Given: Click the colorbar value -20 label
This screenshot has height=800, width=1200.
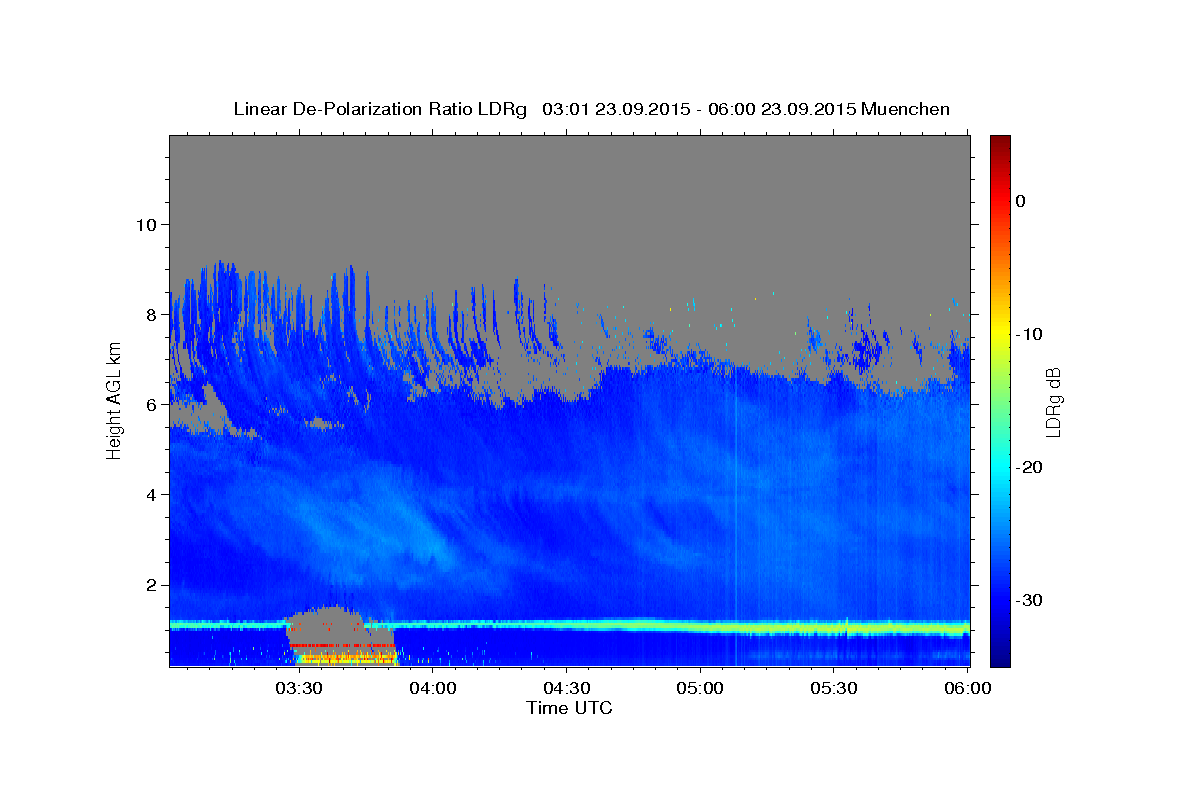Looking at the screenshot, I should (x=1029, y=467).
